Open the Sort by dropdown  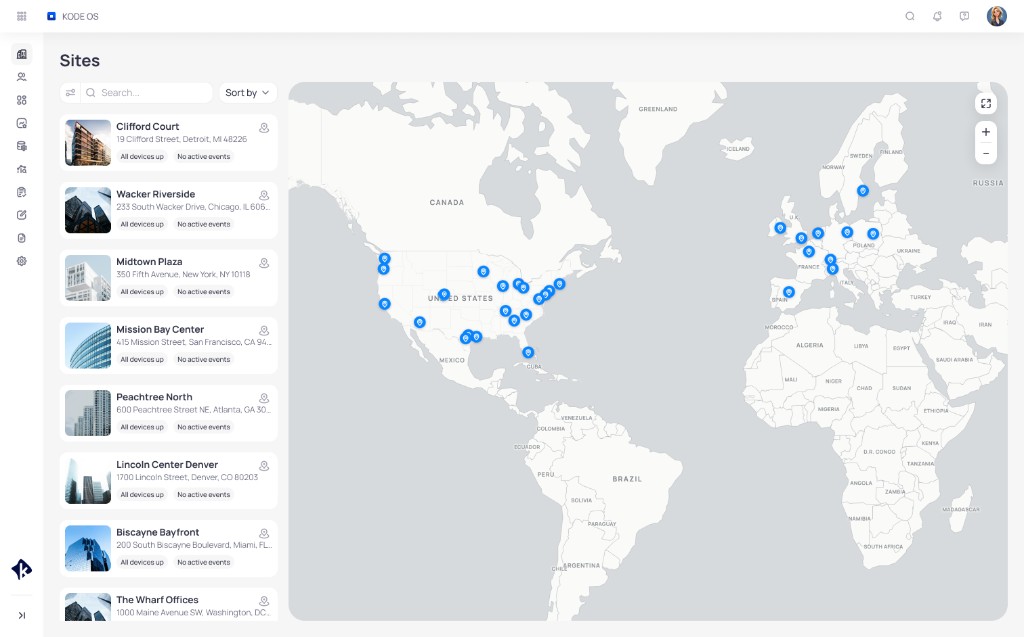248,93
